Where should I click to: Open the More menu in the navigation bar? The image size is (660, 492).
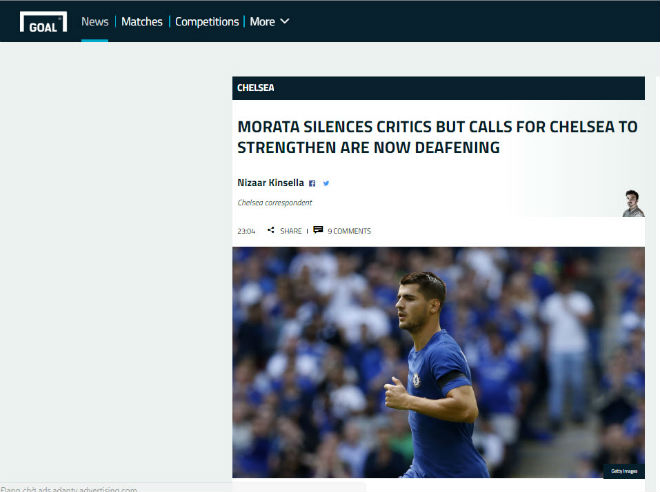pyautogui.click(x=262, y=21)
